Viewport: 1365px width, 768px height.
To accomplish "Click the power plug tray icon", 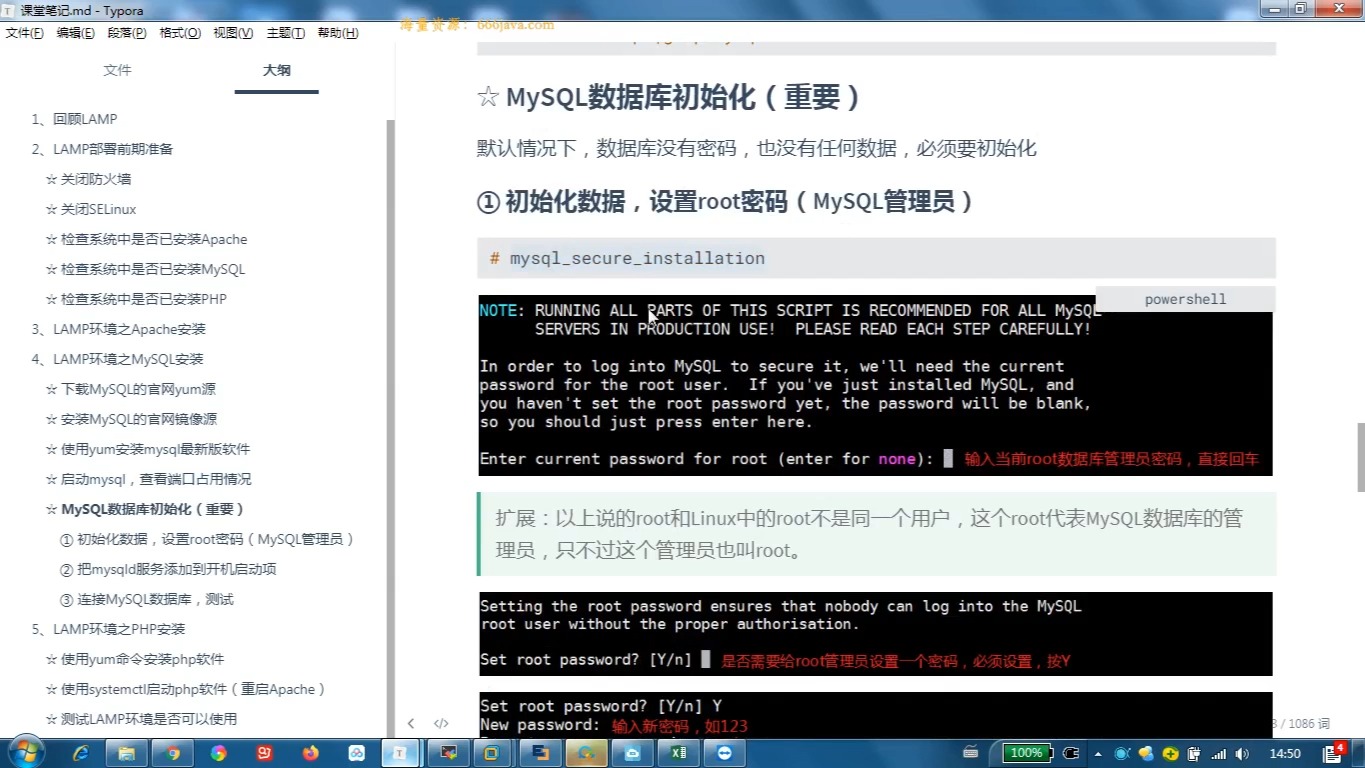I will (1071, 753).
